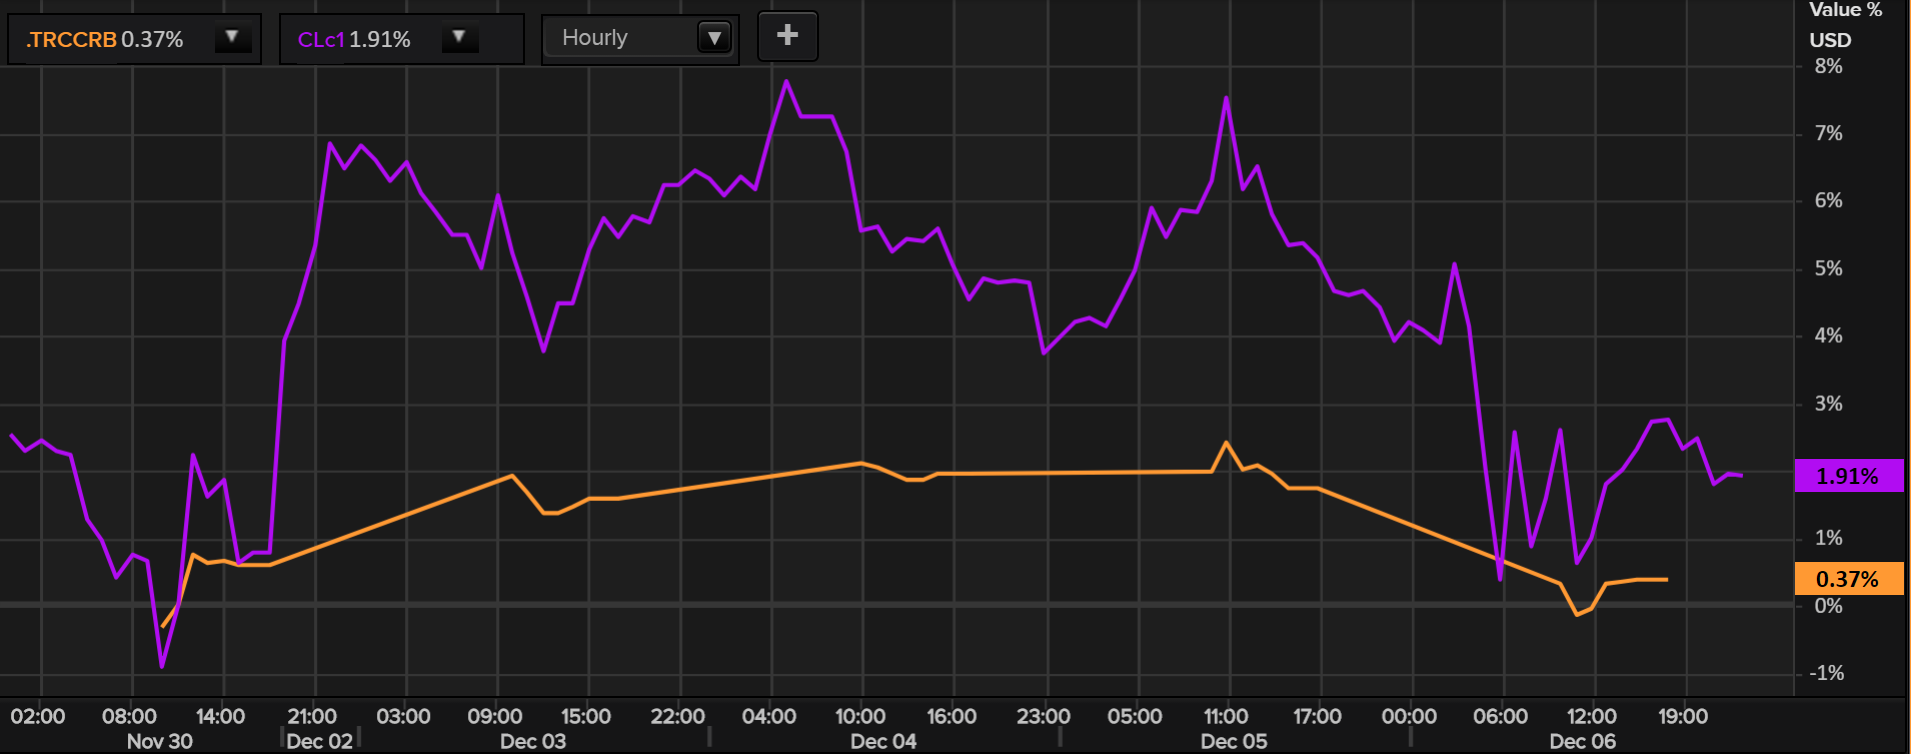The height and width of the screenshot is (754, 1911).
Task: Click the USD currency label
Action: (1830, 40)
